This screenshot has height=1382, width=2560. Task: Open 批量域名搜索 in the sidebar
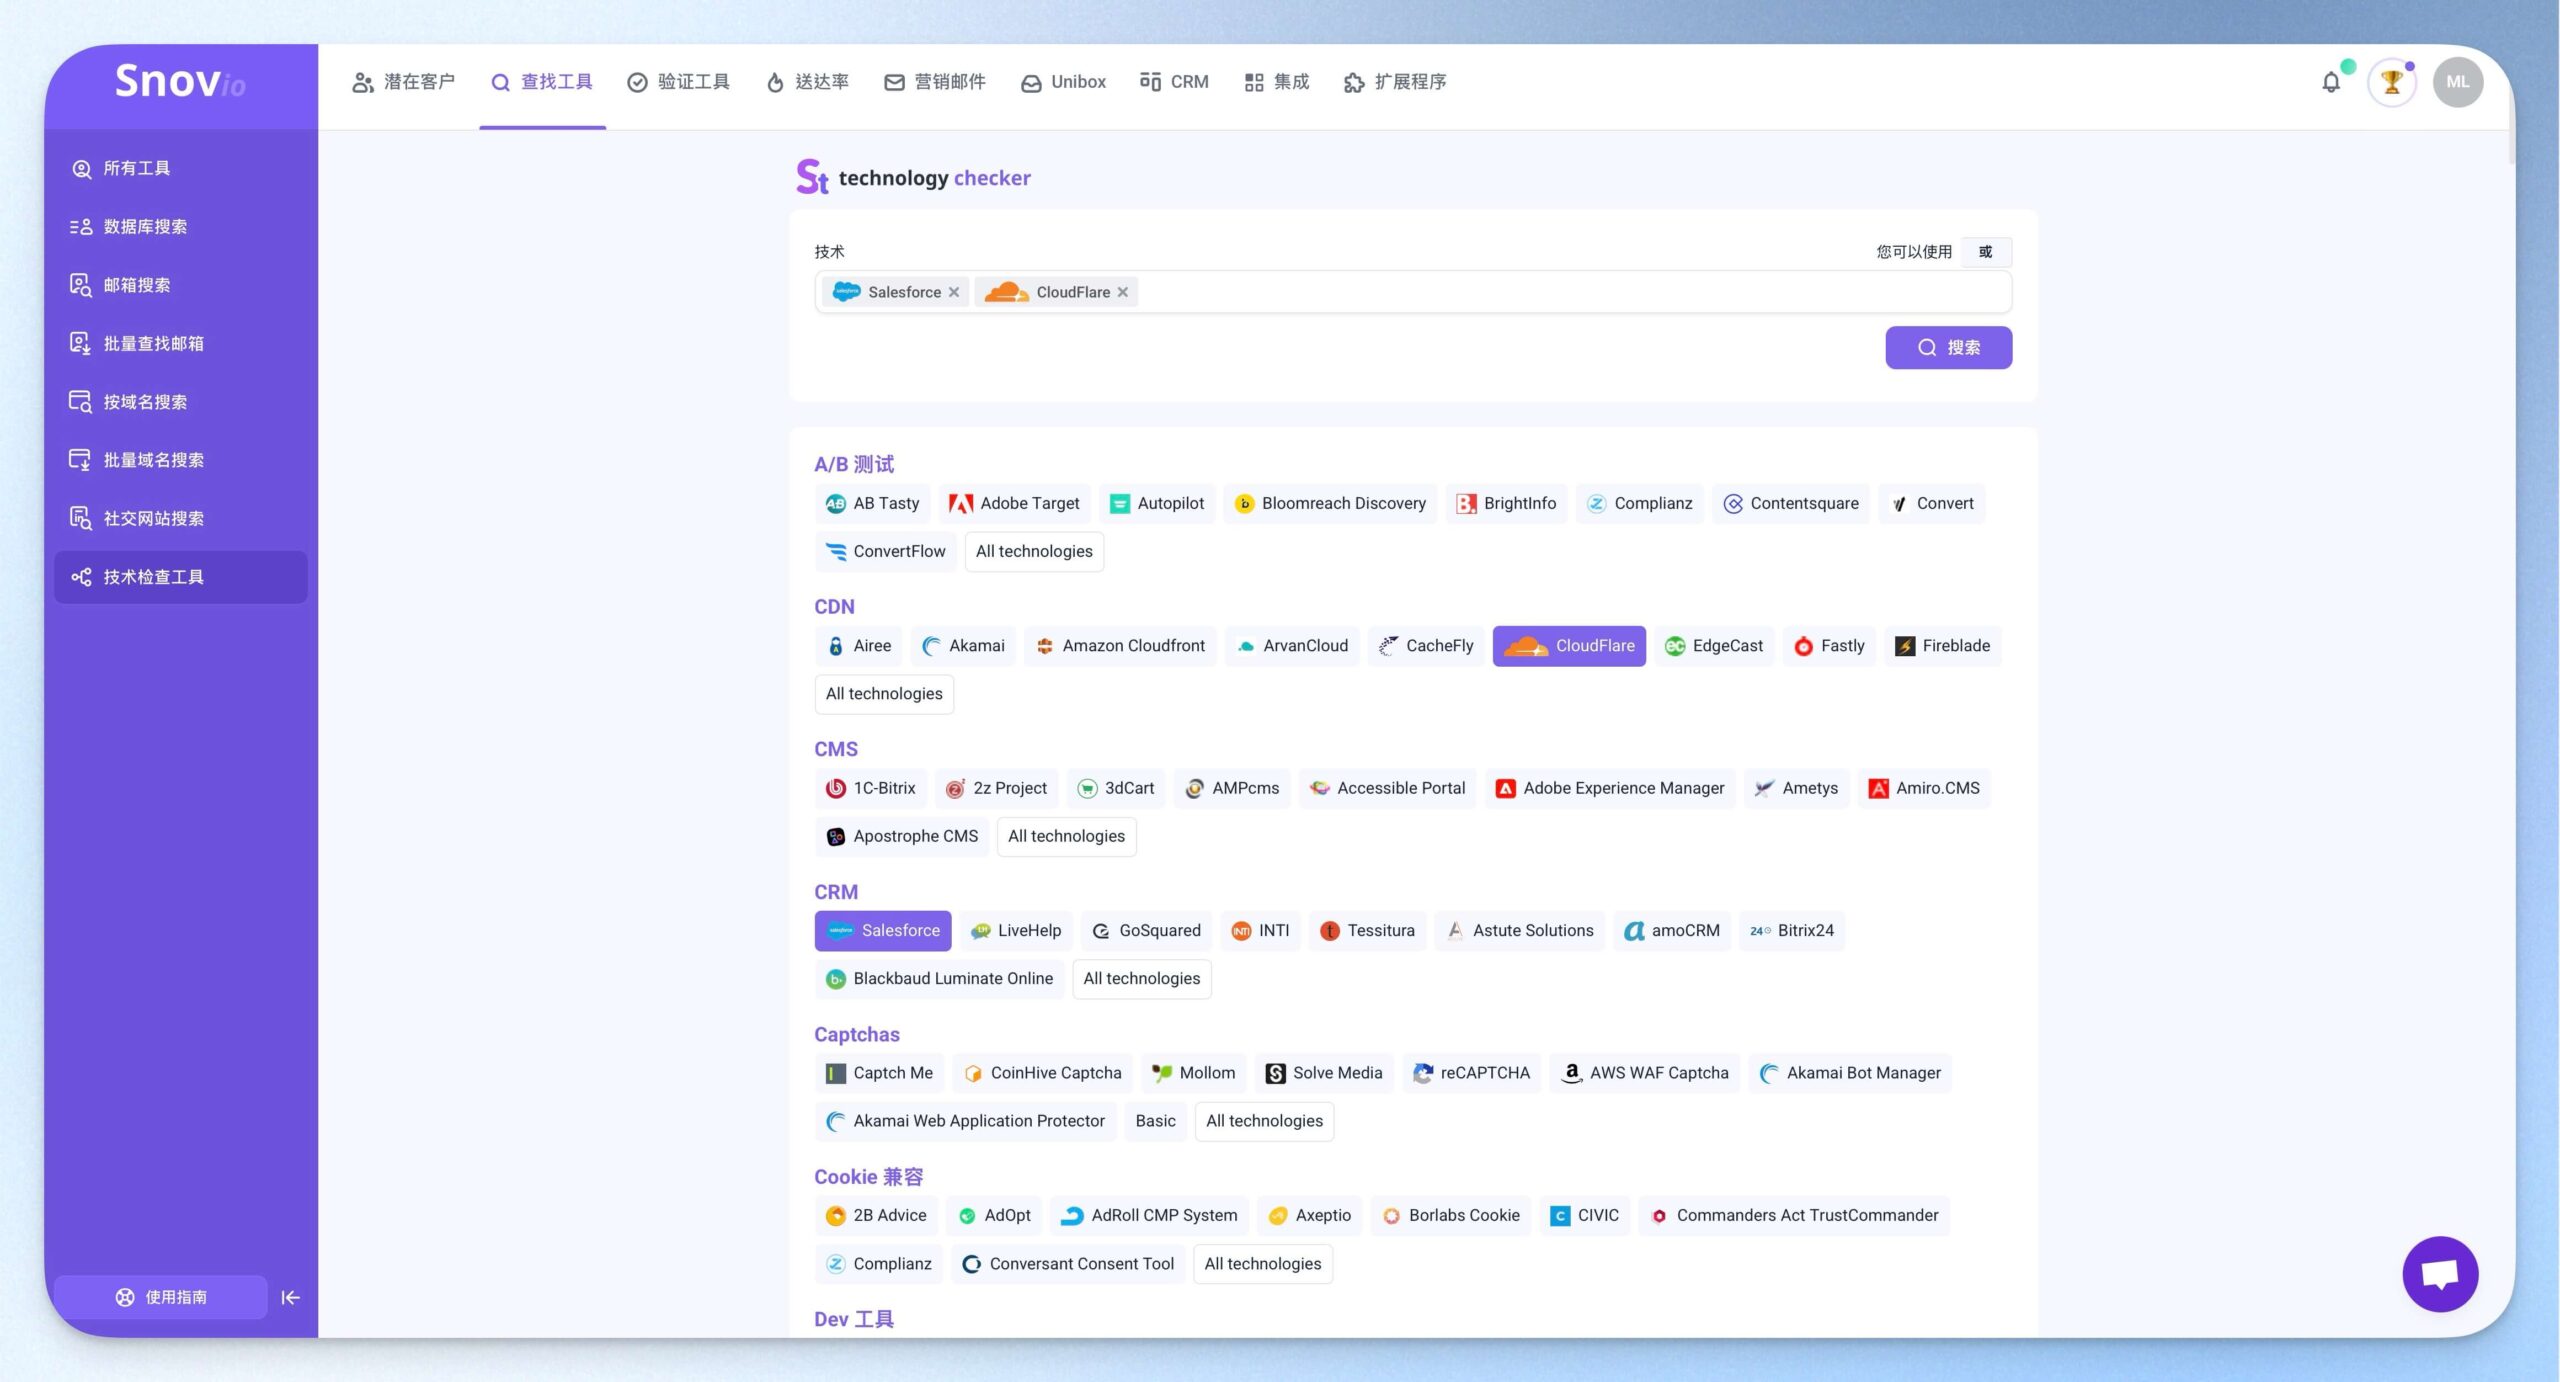(181, 460)
